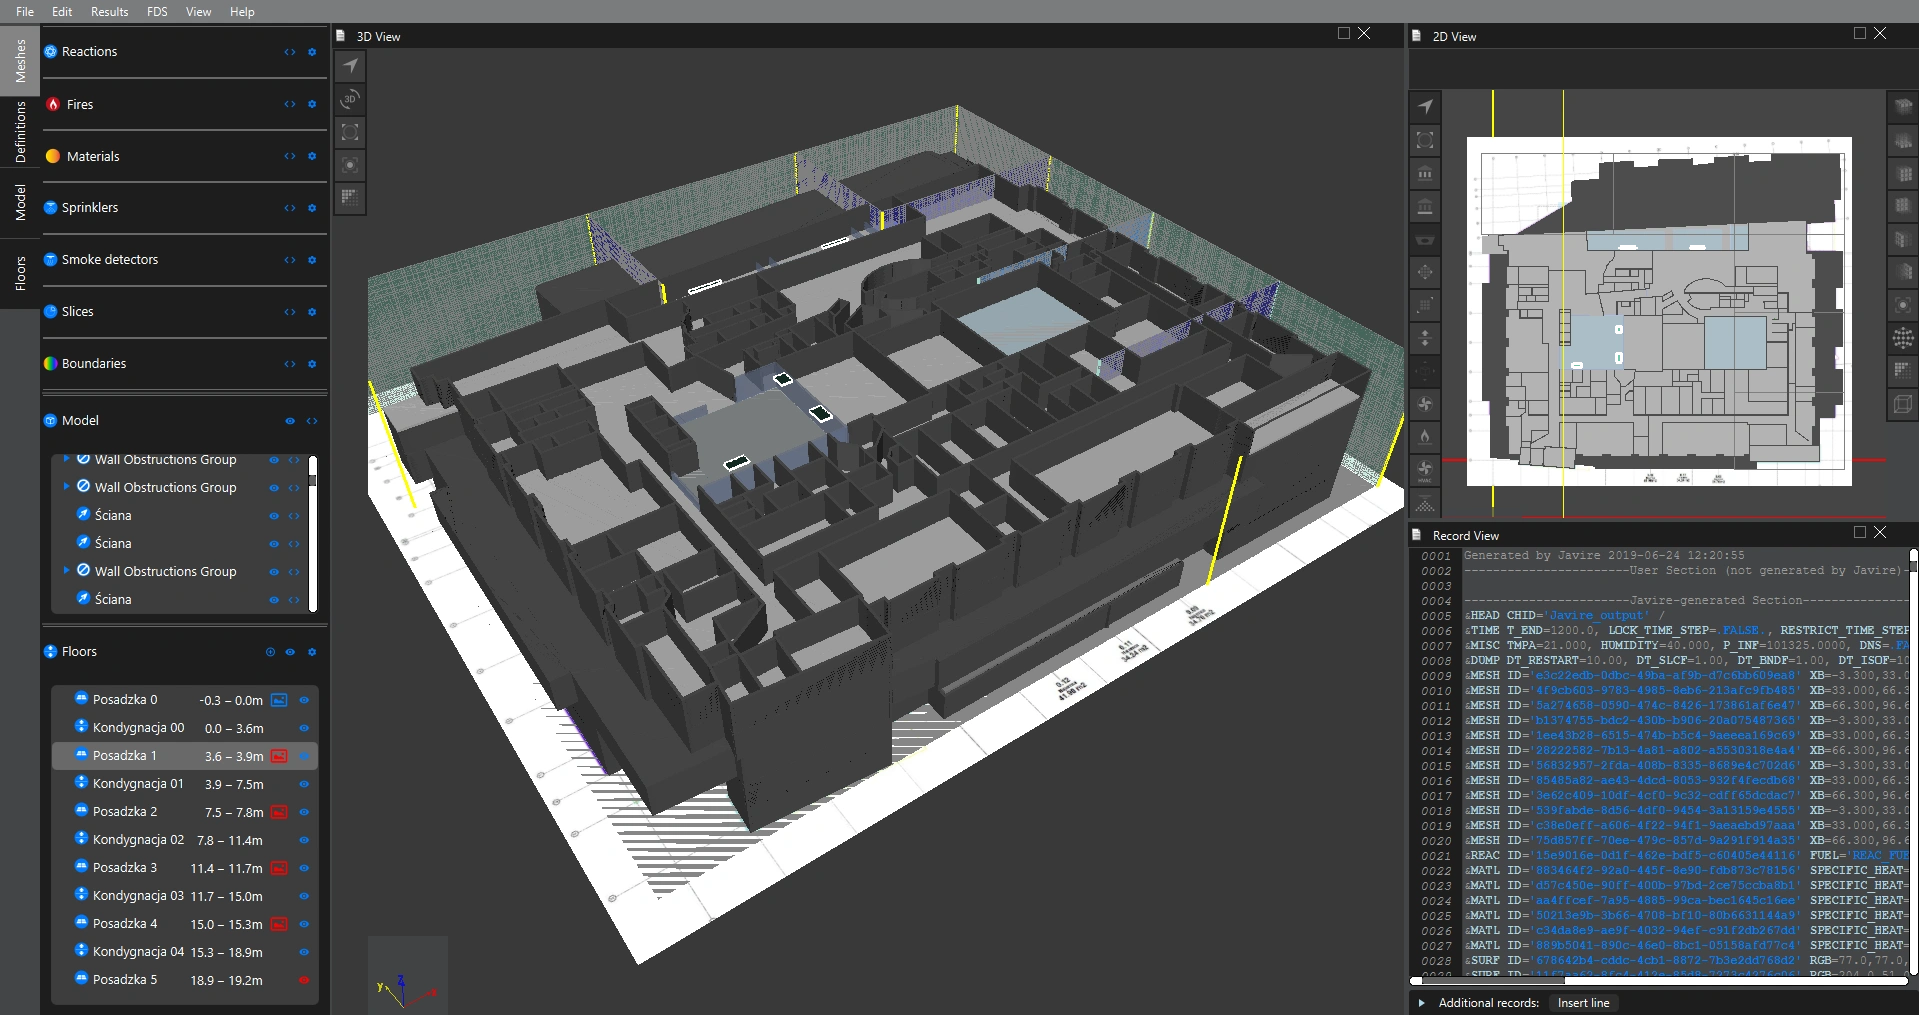1919x1015 pixels.
Task: Click the HVAC tool in 2D View toolbar
Action: tap(1425, 470)
